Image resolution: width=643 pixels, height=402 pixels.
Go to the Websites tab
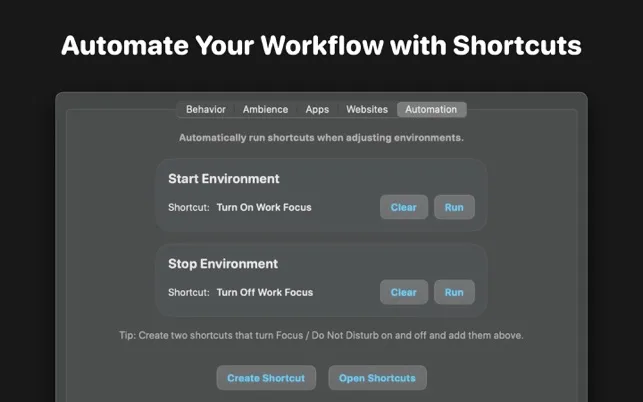tap(367, 110)
